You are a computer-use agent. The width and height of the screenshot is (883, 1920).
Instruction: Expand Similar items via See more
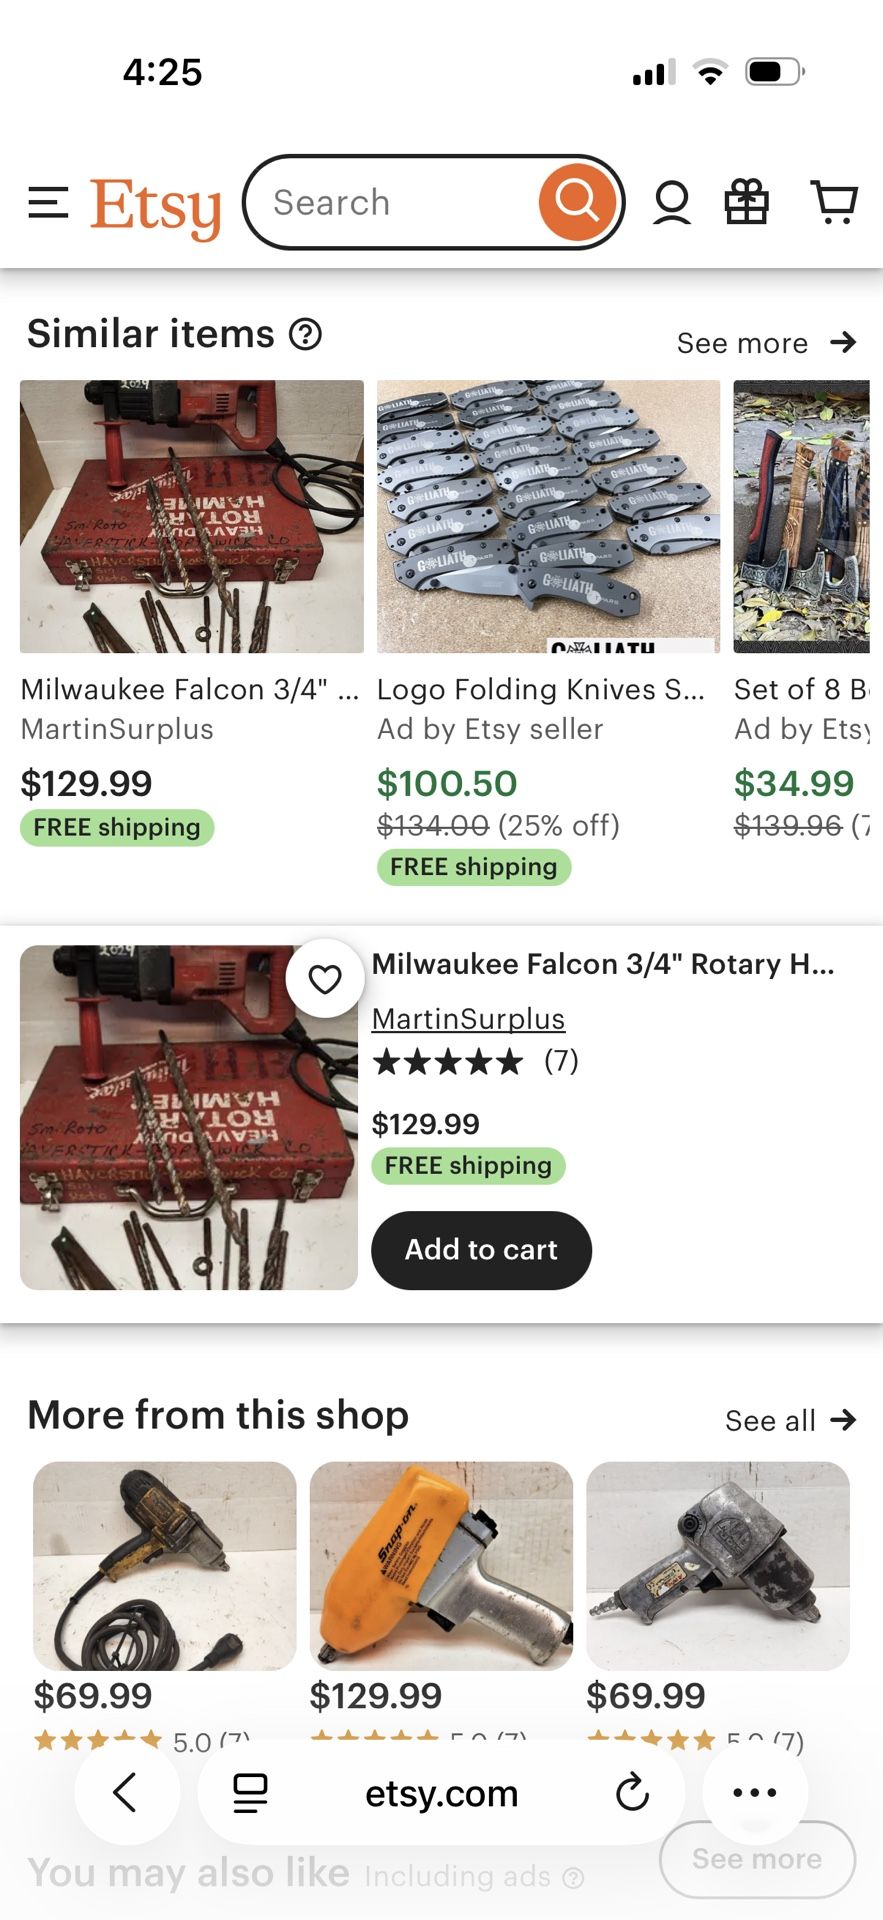click(x=766, y=343)
